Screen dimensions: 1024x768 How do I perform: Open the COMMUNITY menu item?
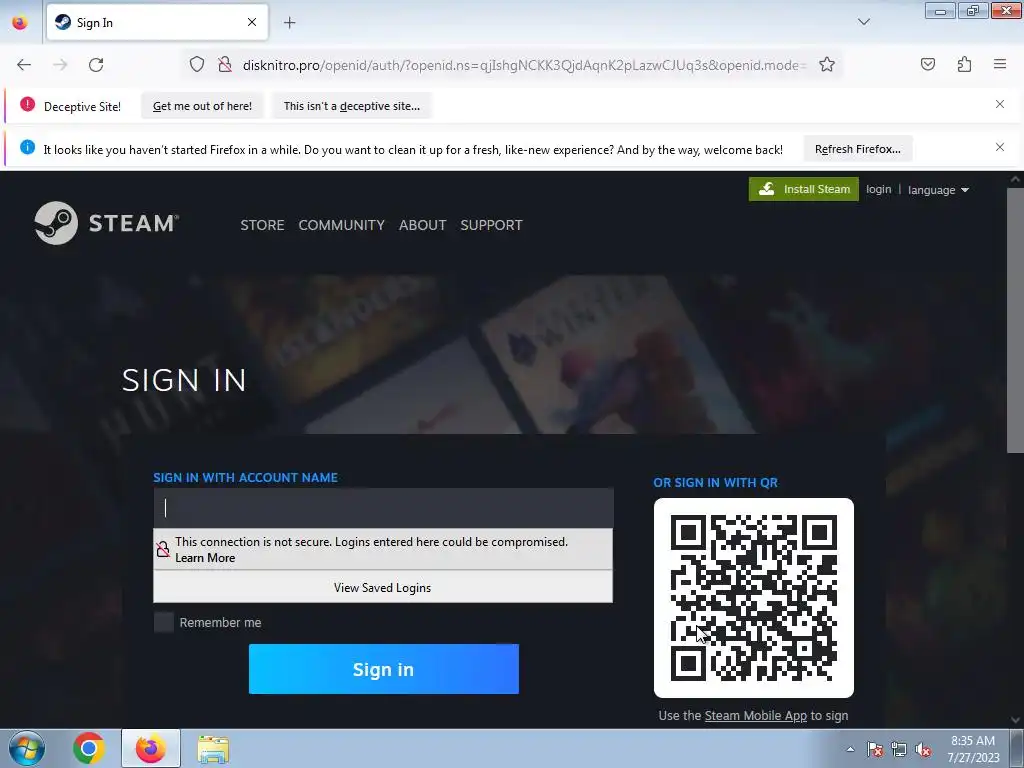click(x=342, y=225)
